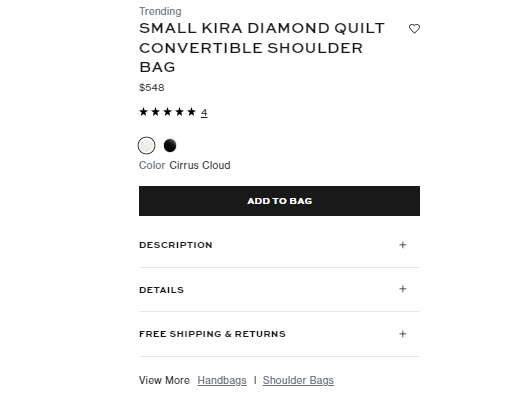Click the plus icon beside Free Shipping & Returns

click(x=403, y=334)
